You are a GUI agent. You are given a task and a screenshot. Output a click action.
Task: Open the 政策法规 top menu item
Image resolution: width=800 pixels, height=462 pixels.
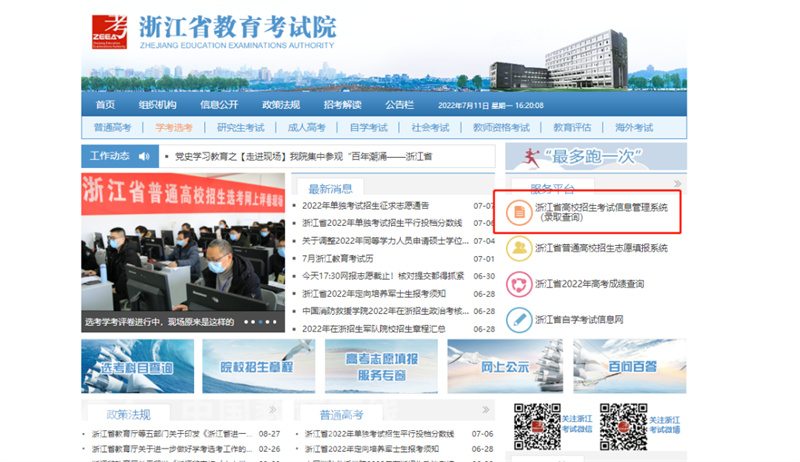281,105
